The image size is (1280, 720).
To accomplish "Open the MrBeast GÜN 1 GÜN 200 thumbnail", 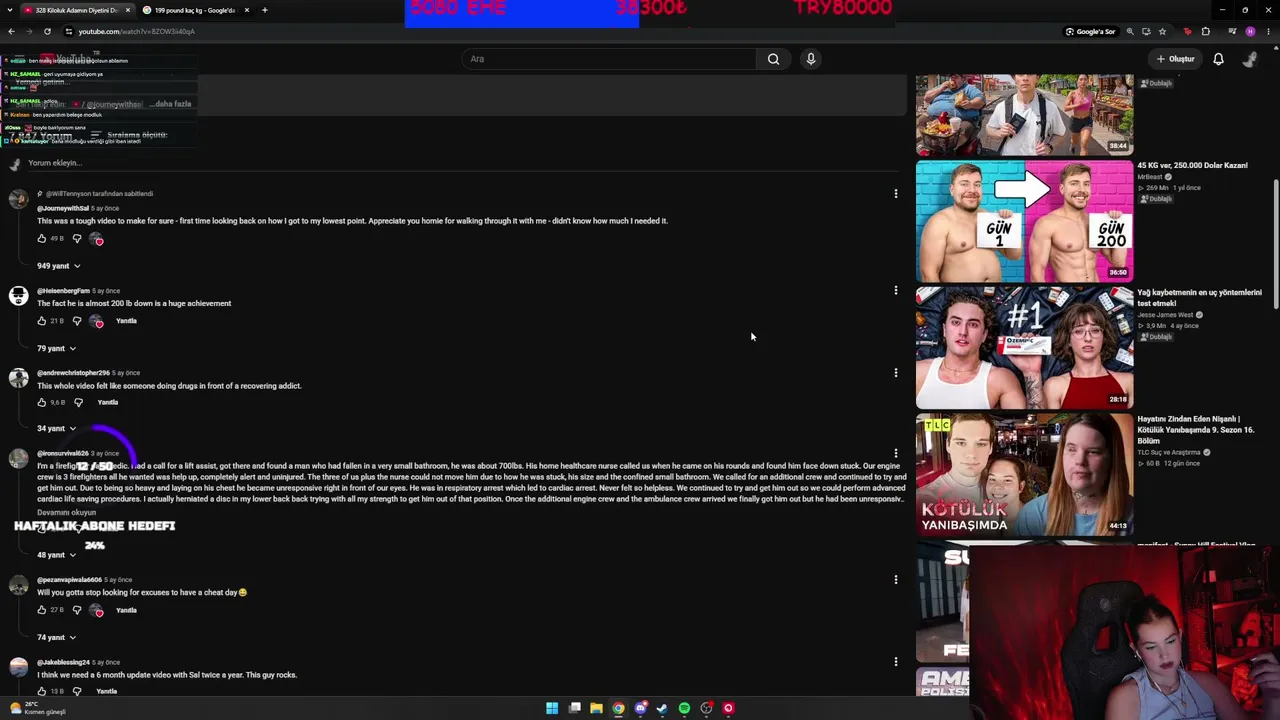I will pos(1024,221).
